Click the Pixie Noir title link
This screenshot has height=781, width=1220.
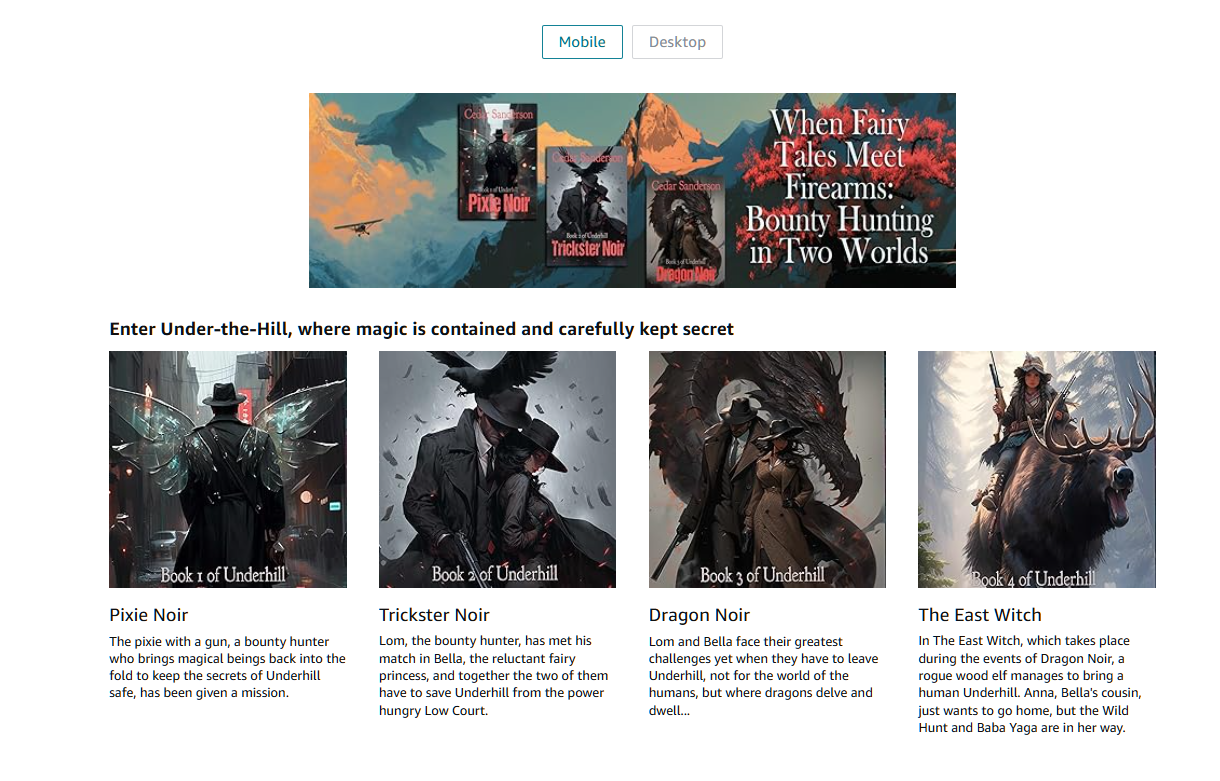tap(149, 615)
